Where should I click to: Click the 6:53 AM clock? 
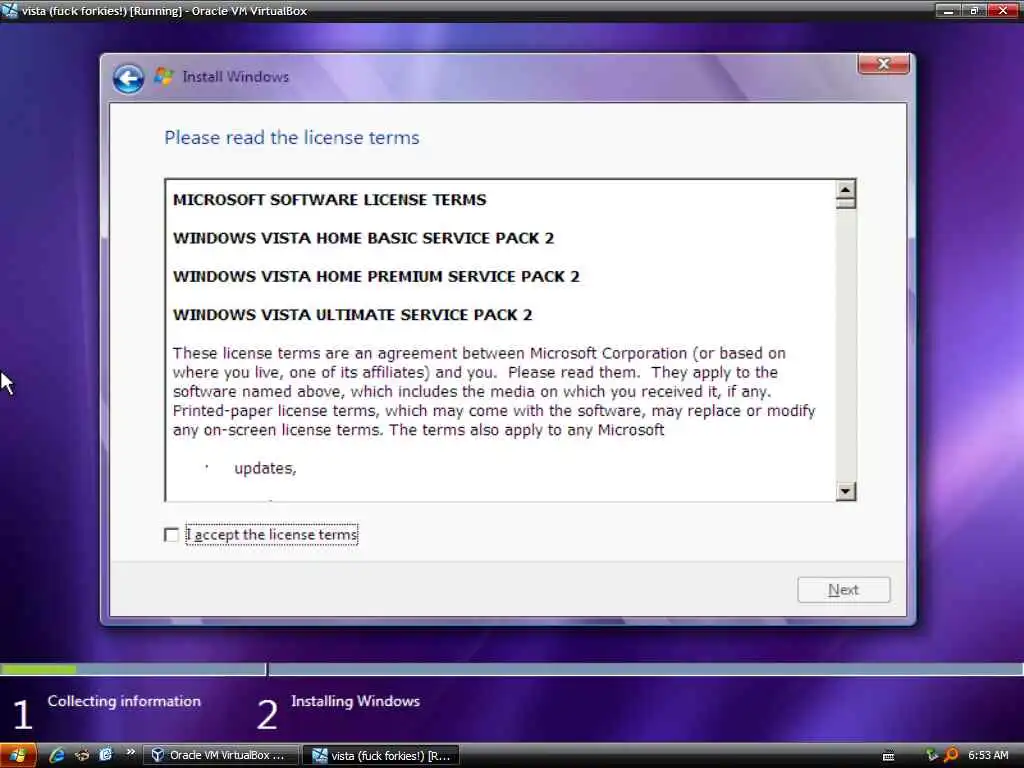tap(988, 756)
